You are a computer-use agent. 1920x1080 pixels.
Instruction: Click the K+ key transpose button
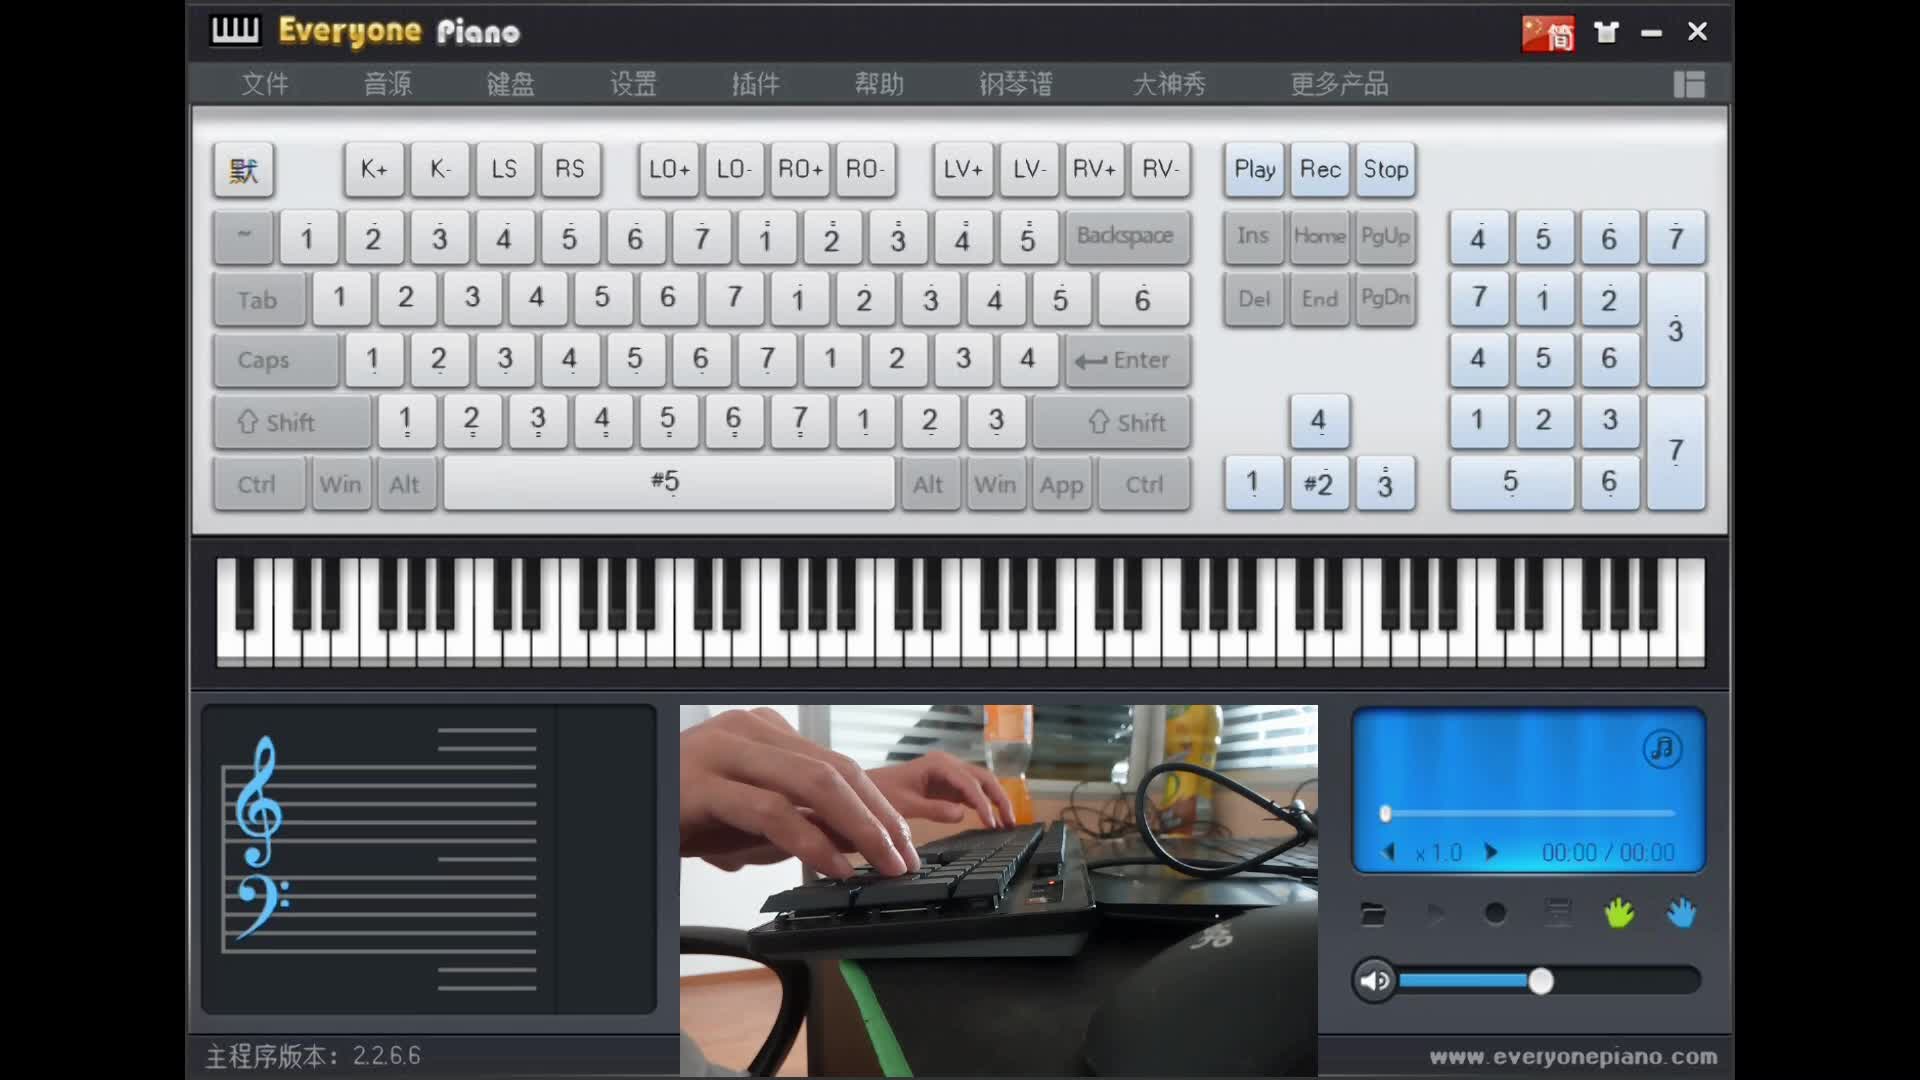(372, 169)
